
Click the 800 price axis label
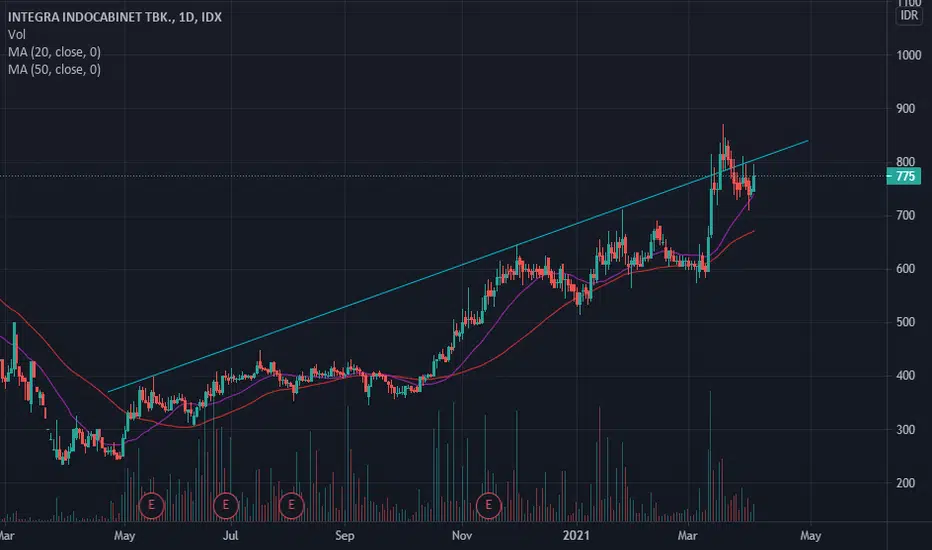point(906,162)
